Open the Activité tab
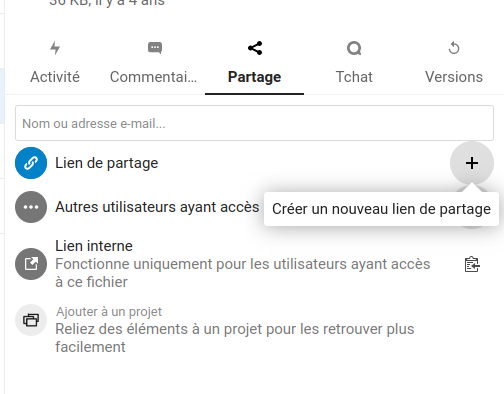 click(55, 63)
